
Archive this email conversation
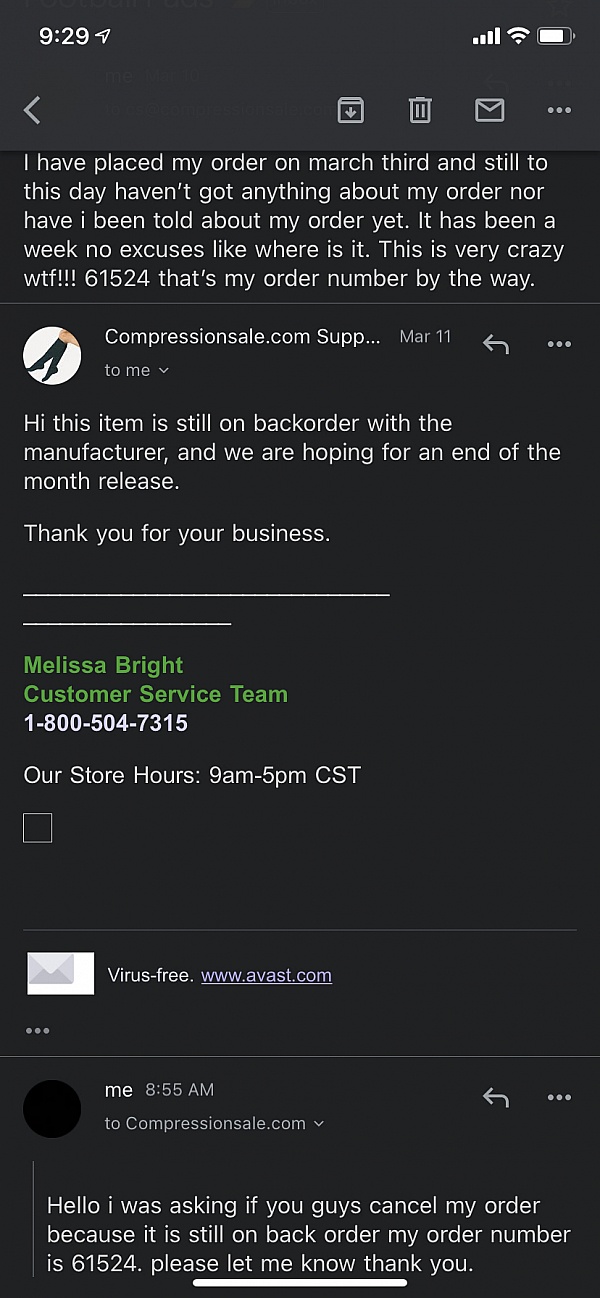[350, 110]
